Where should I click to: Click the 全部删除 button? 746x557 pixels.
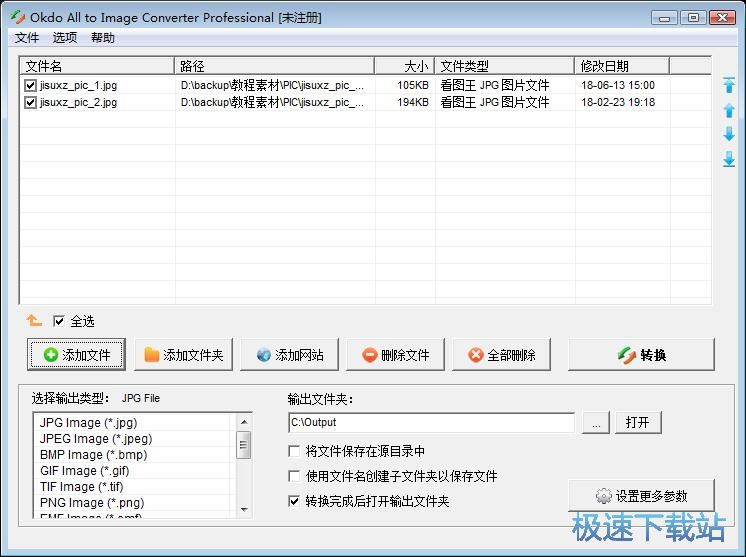(501, 354)
